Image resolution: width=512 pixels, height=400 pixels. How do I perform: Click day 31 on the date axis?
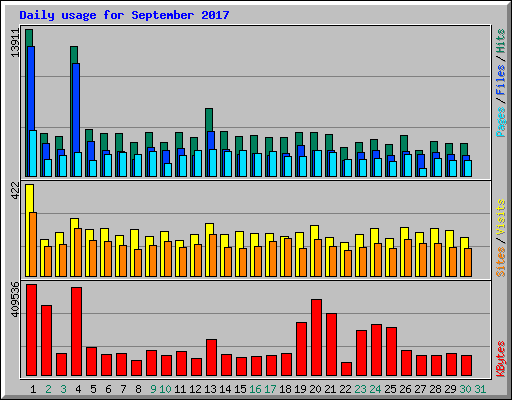pyautogui.click(x=480, y=389)
